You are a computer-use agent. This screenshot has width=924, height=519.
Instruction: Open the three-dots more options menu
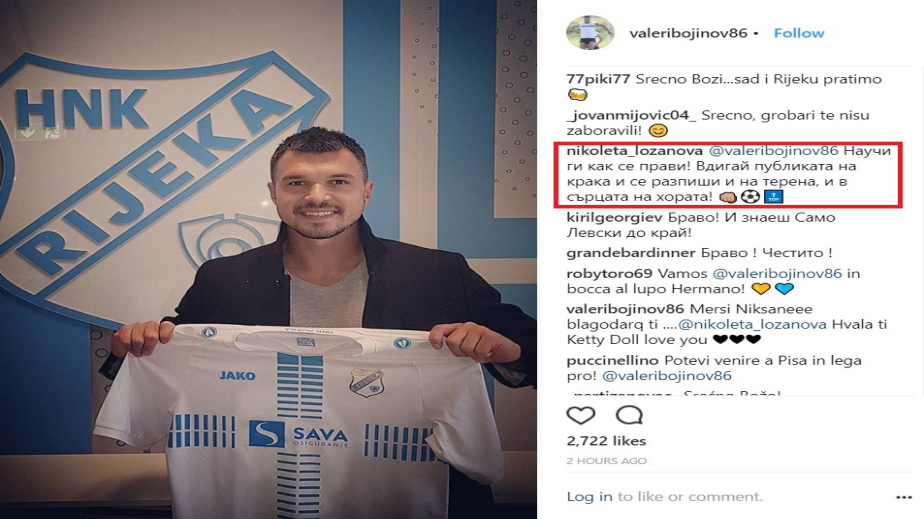(903, 497)
